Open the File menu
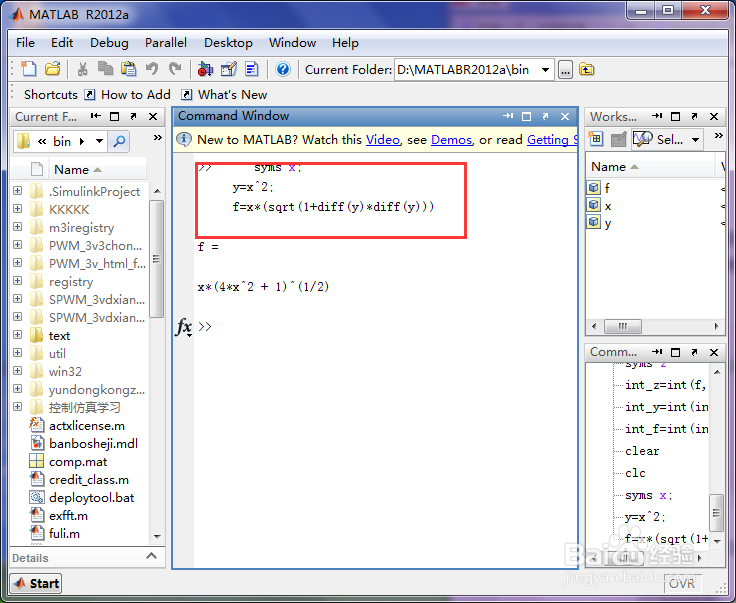This screenshot has height=603, width=736. pyautogui.click(x=25, y=43)
